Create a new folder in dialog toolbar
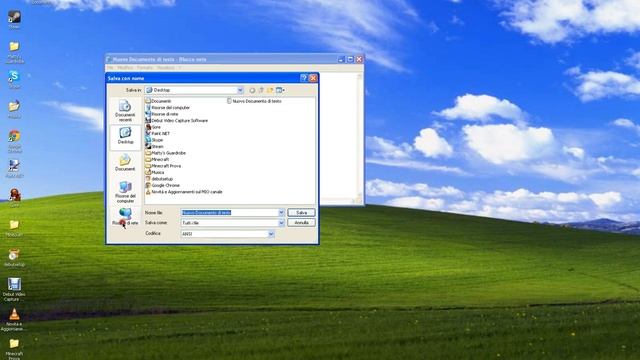 [x=270, y=90]
